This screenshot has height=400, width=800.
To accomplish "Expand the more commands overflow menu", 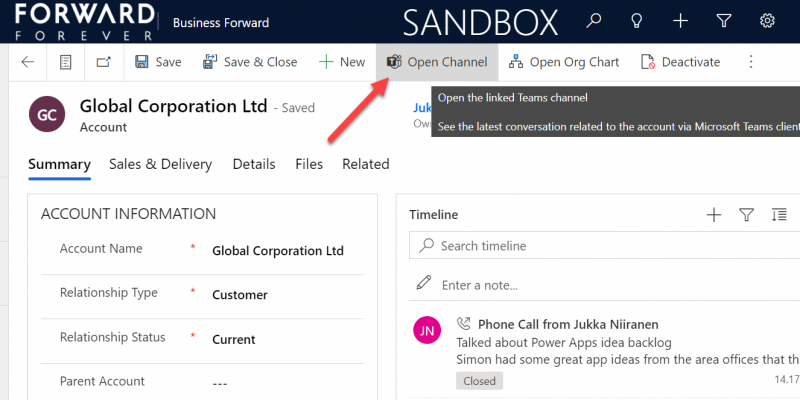I will point(751,62).
